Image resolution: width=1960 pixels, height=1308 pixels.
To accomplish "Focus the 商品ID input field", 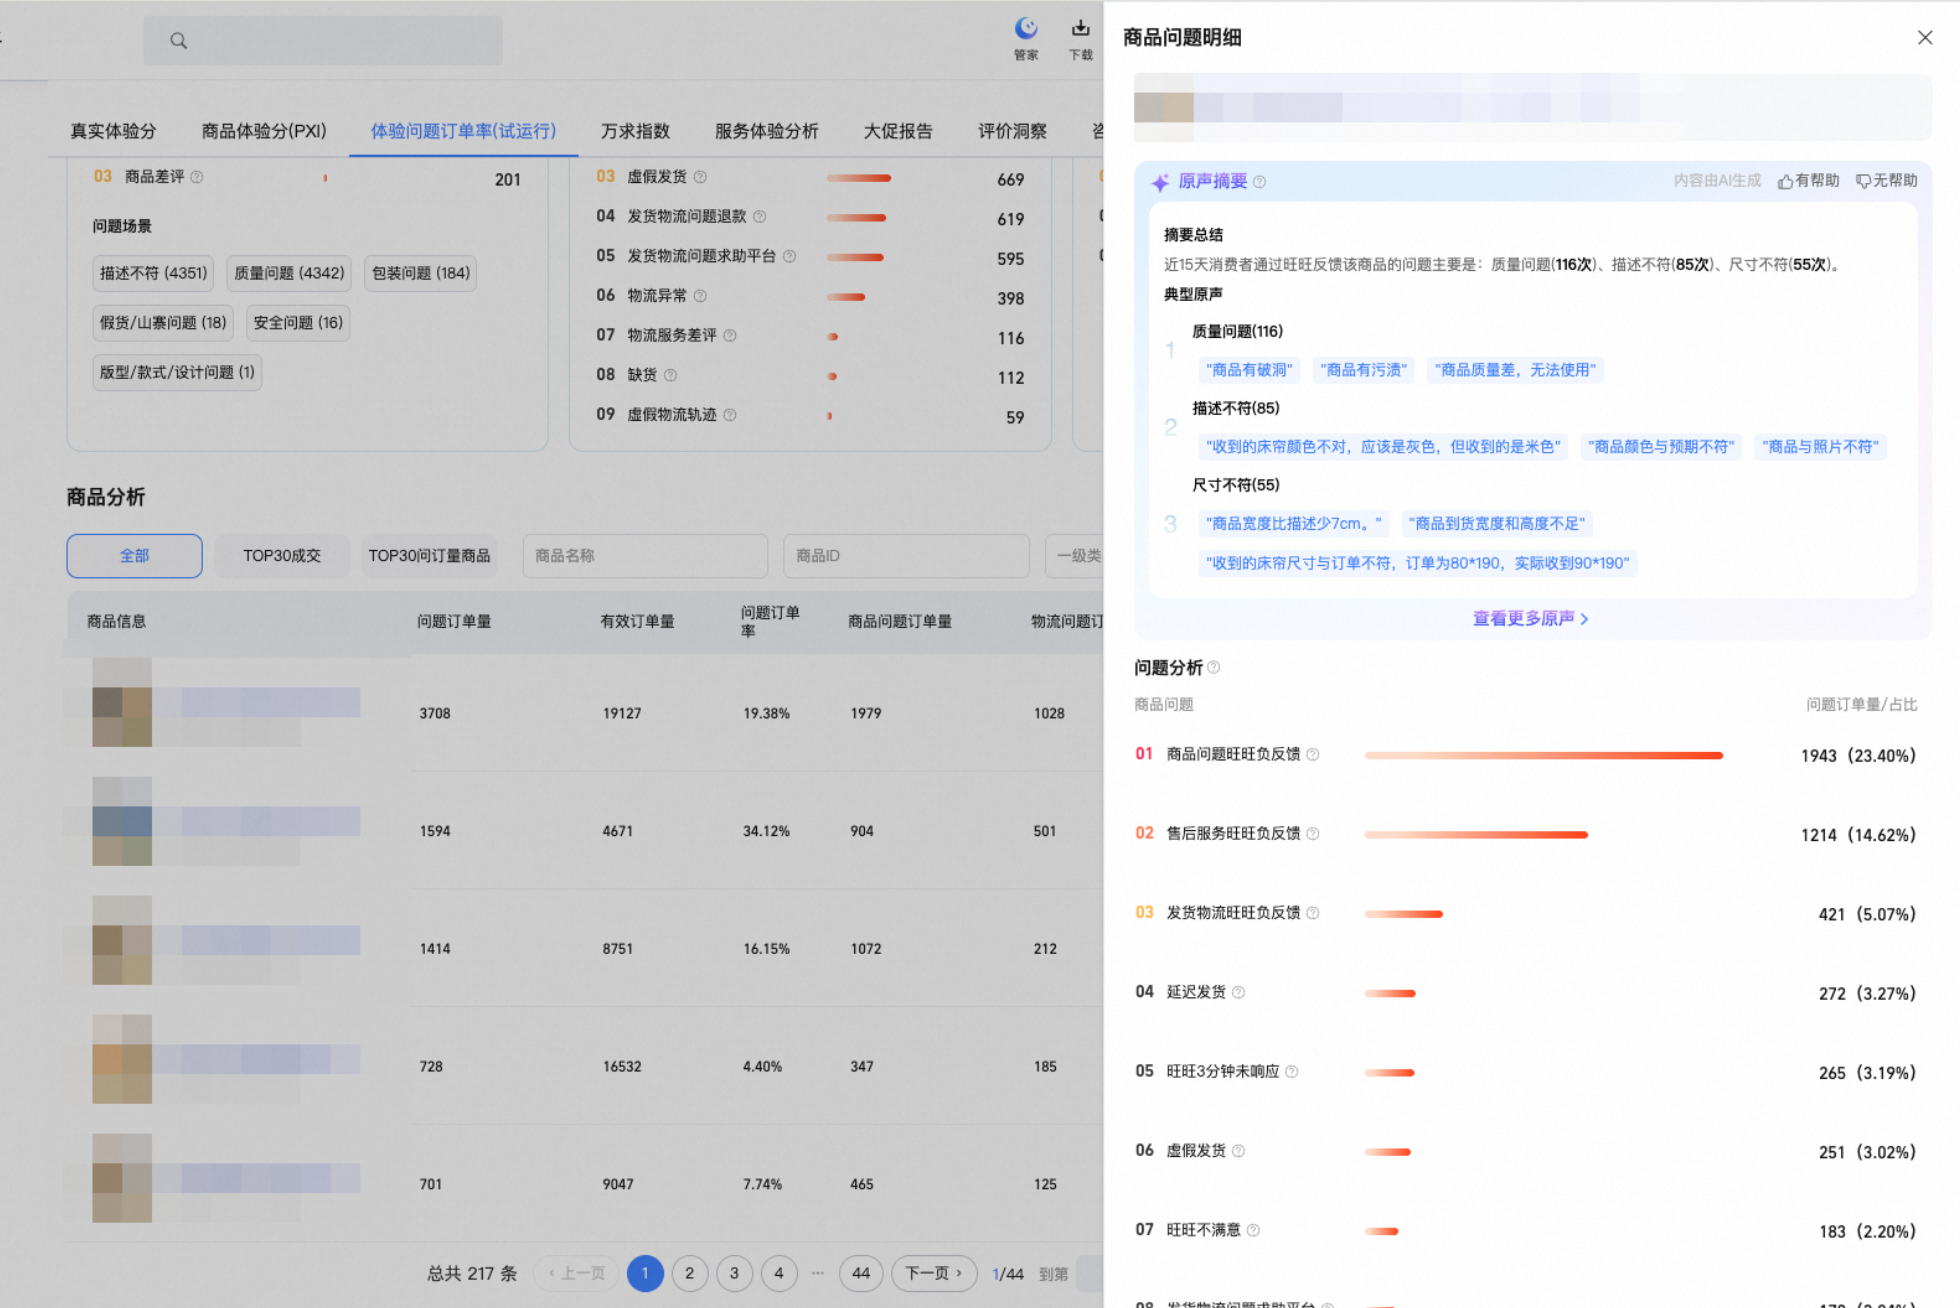I will (906, 556).
